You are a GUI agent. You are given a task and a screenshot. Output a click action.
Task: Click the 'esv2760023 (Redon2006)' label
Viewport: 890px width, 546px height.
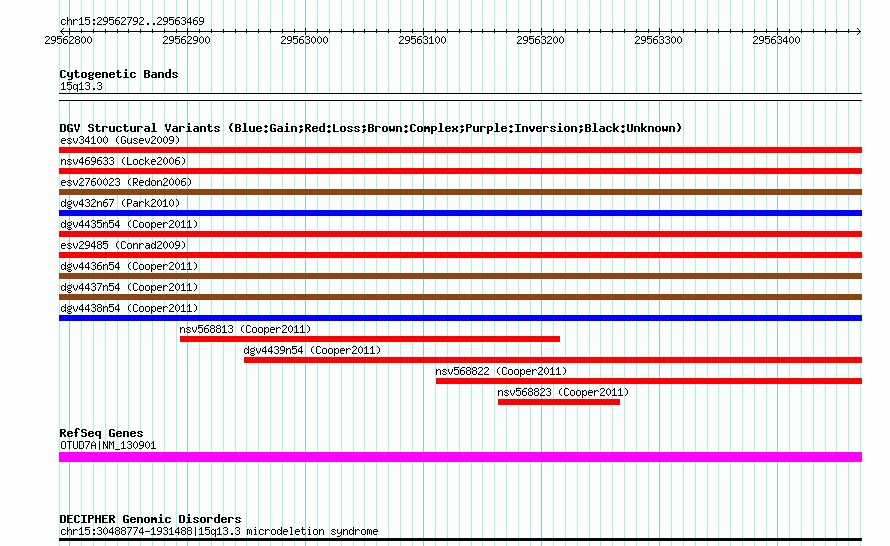coord(126,182)
